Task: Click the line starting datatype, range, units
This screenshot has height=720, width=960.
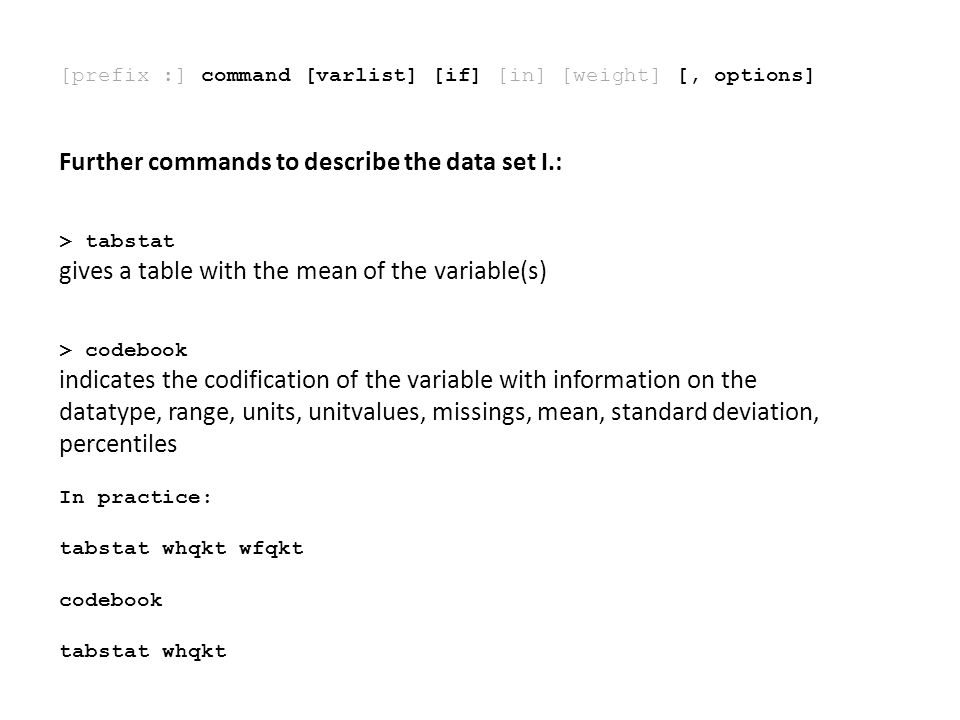Action: [439, 412]
